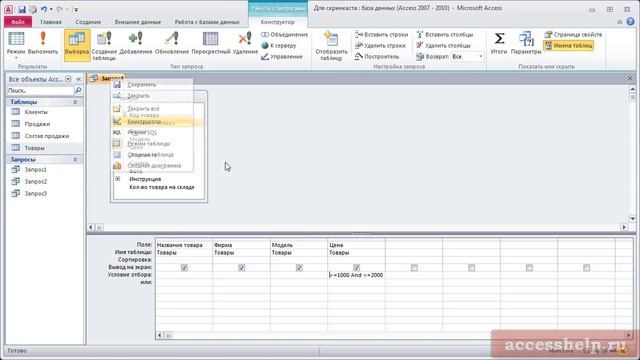Image resolution: width=640 pixels, height=360 pixels.
Task: Uncheck Вывод на экран for Цена
Action: tap(356, 268)
